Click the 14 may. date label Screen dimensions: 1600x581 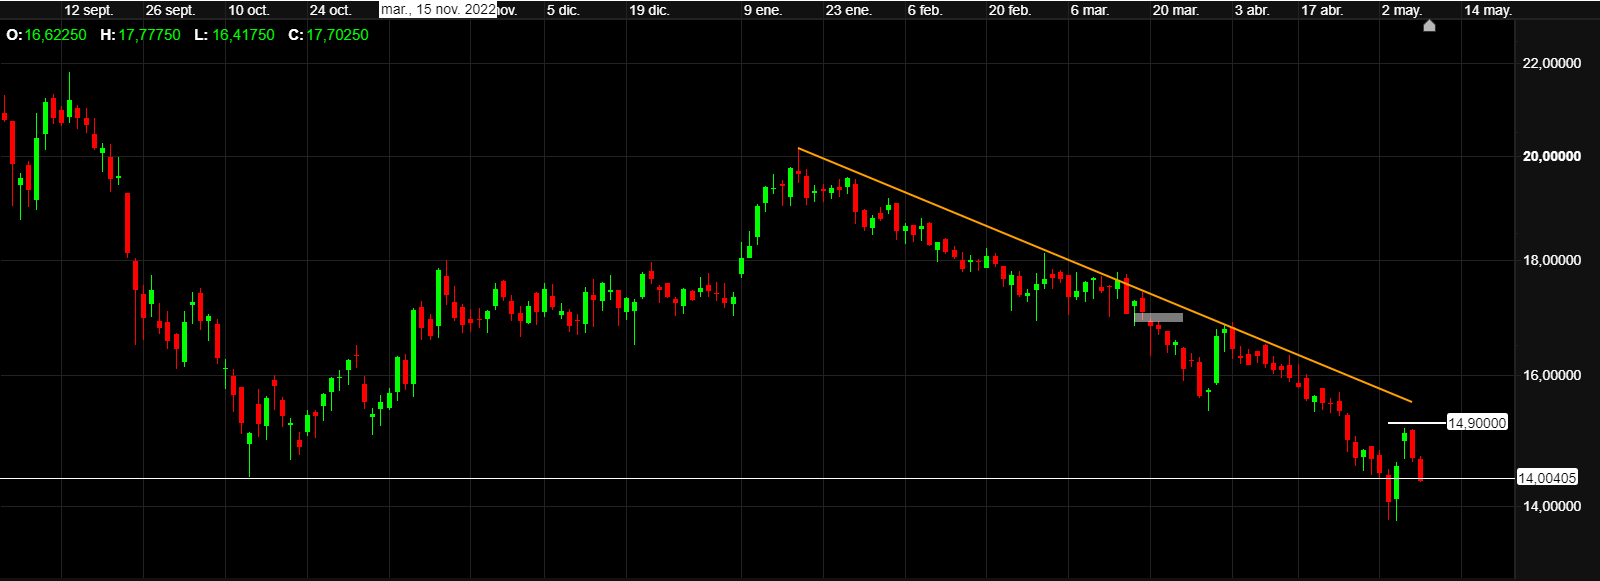pos(1488,10)
